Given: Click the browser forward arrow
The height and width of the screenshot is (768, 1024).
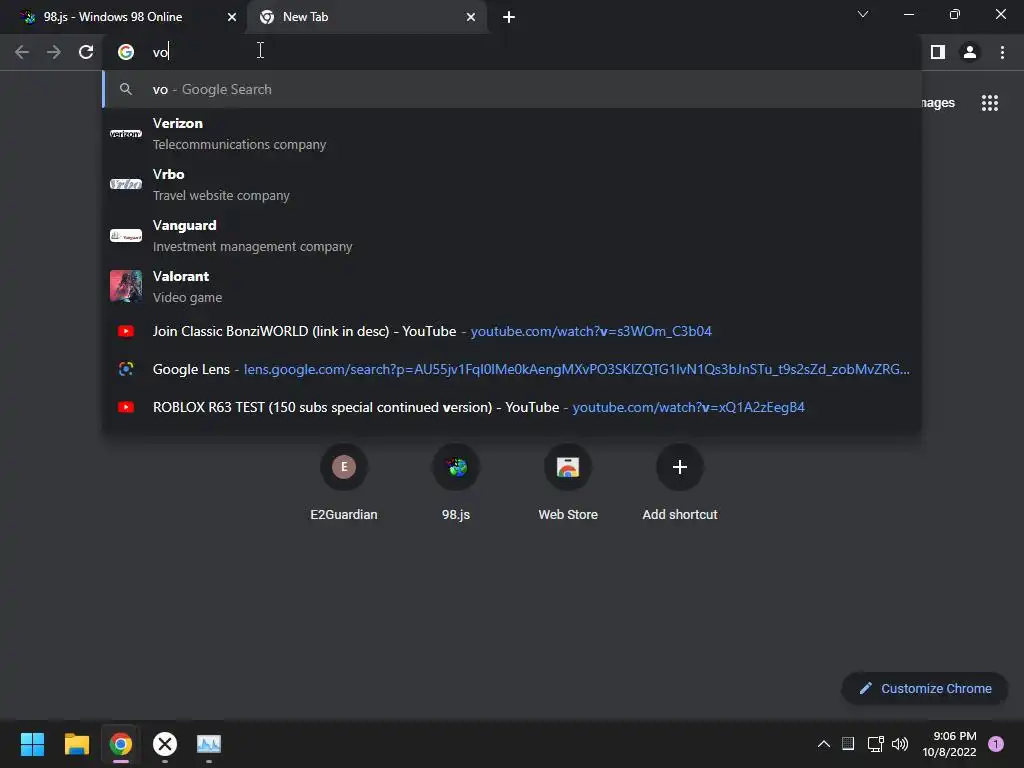Looking at the screenshot, I should (54, 52).
